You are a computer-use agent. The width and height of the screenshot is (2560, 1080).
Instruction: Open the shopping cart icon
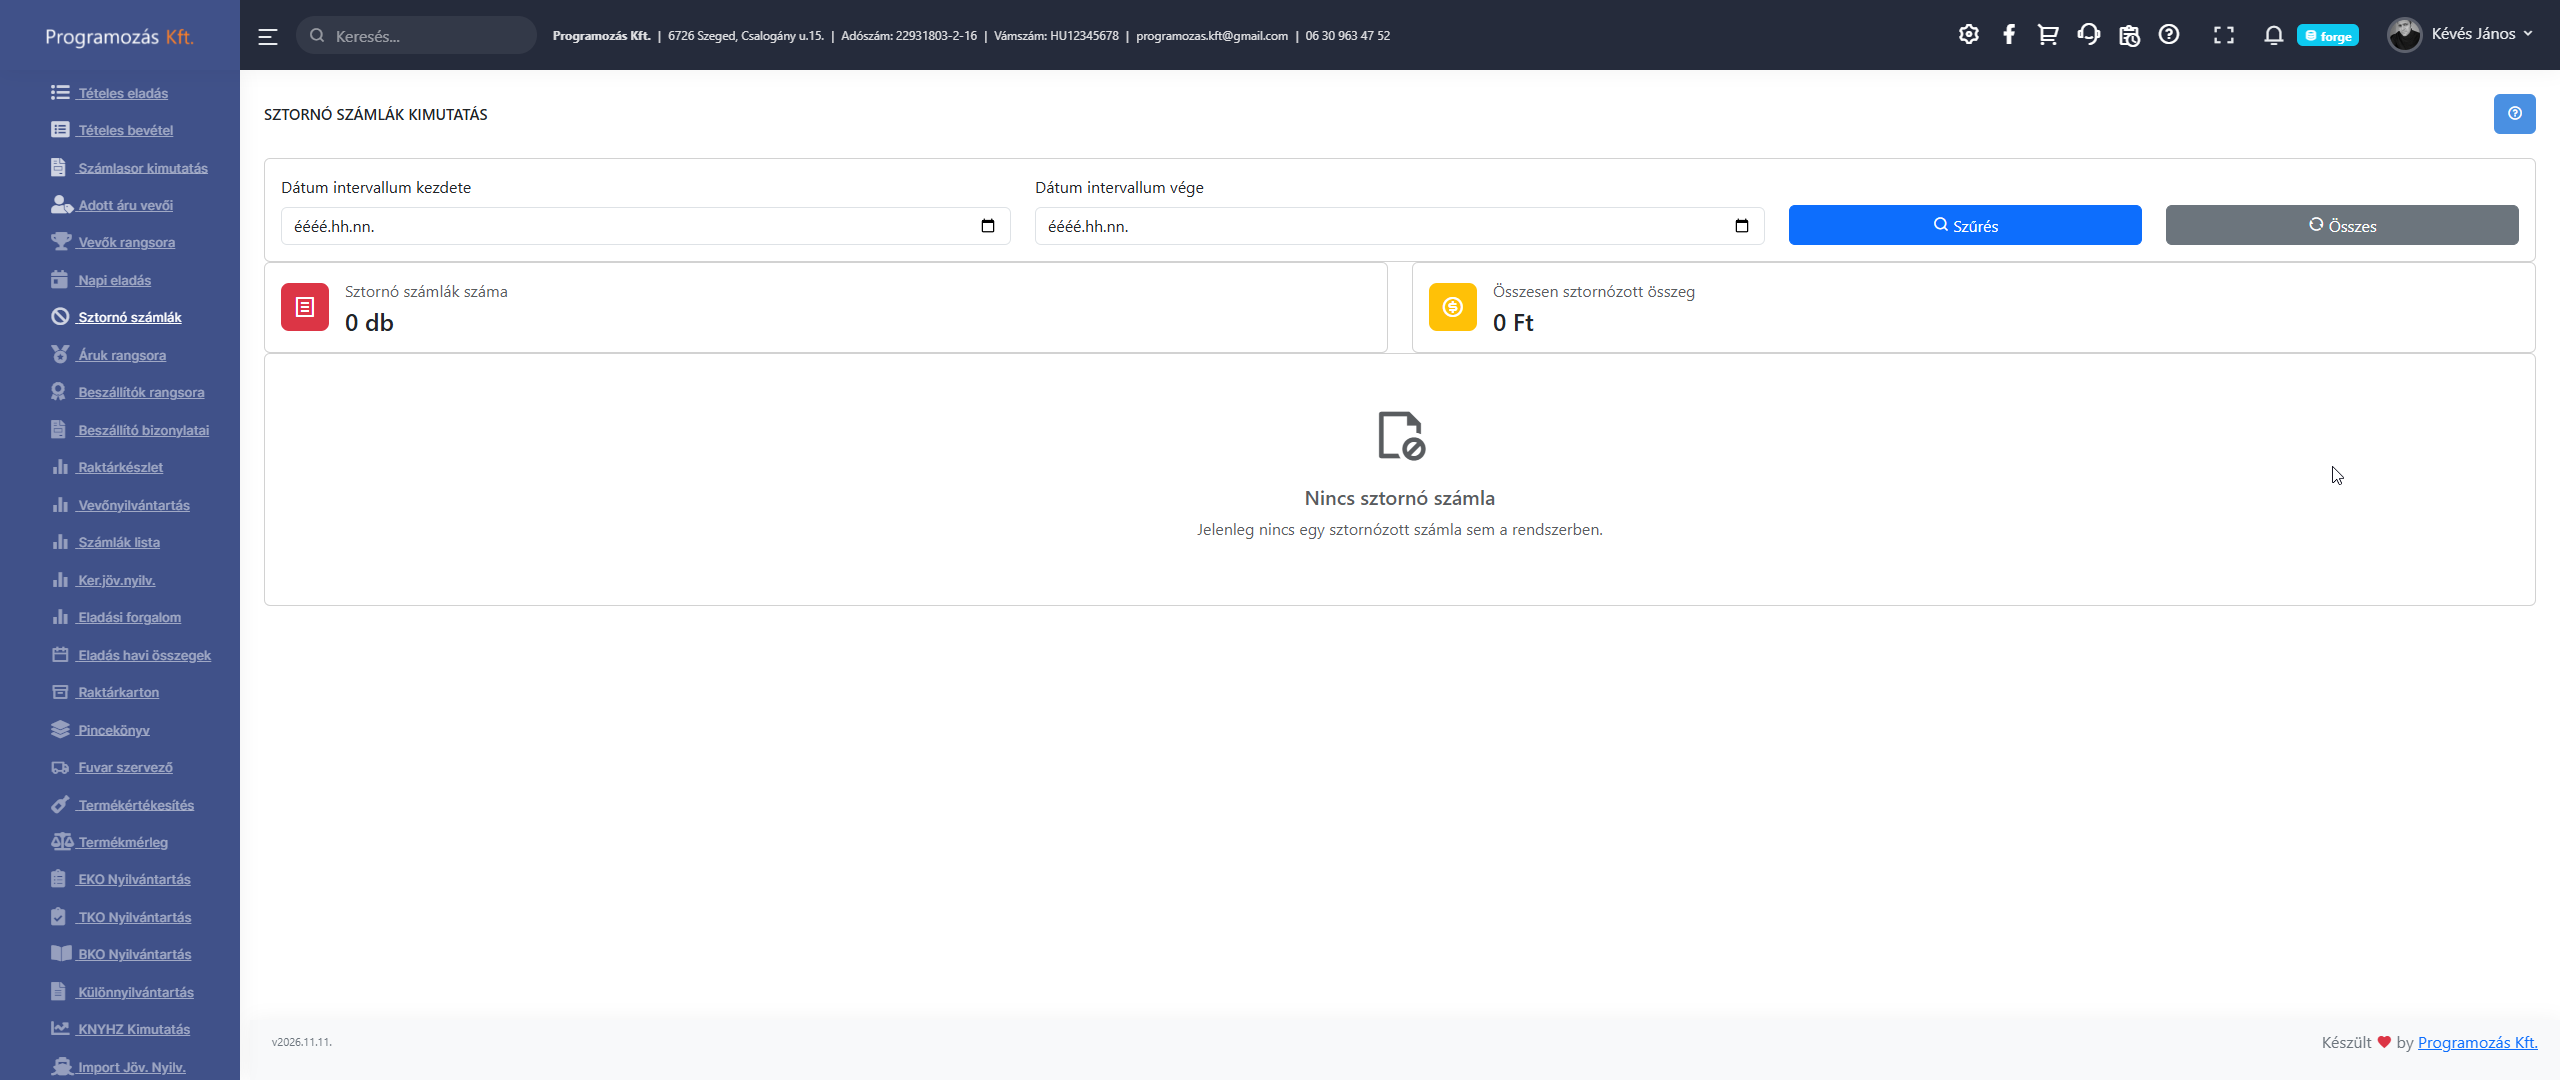[2048, 35]
